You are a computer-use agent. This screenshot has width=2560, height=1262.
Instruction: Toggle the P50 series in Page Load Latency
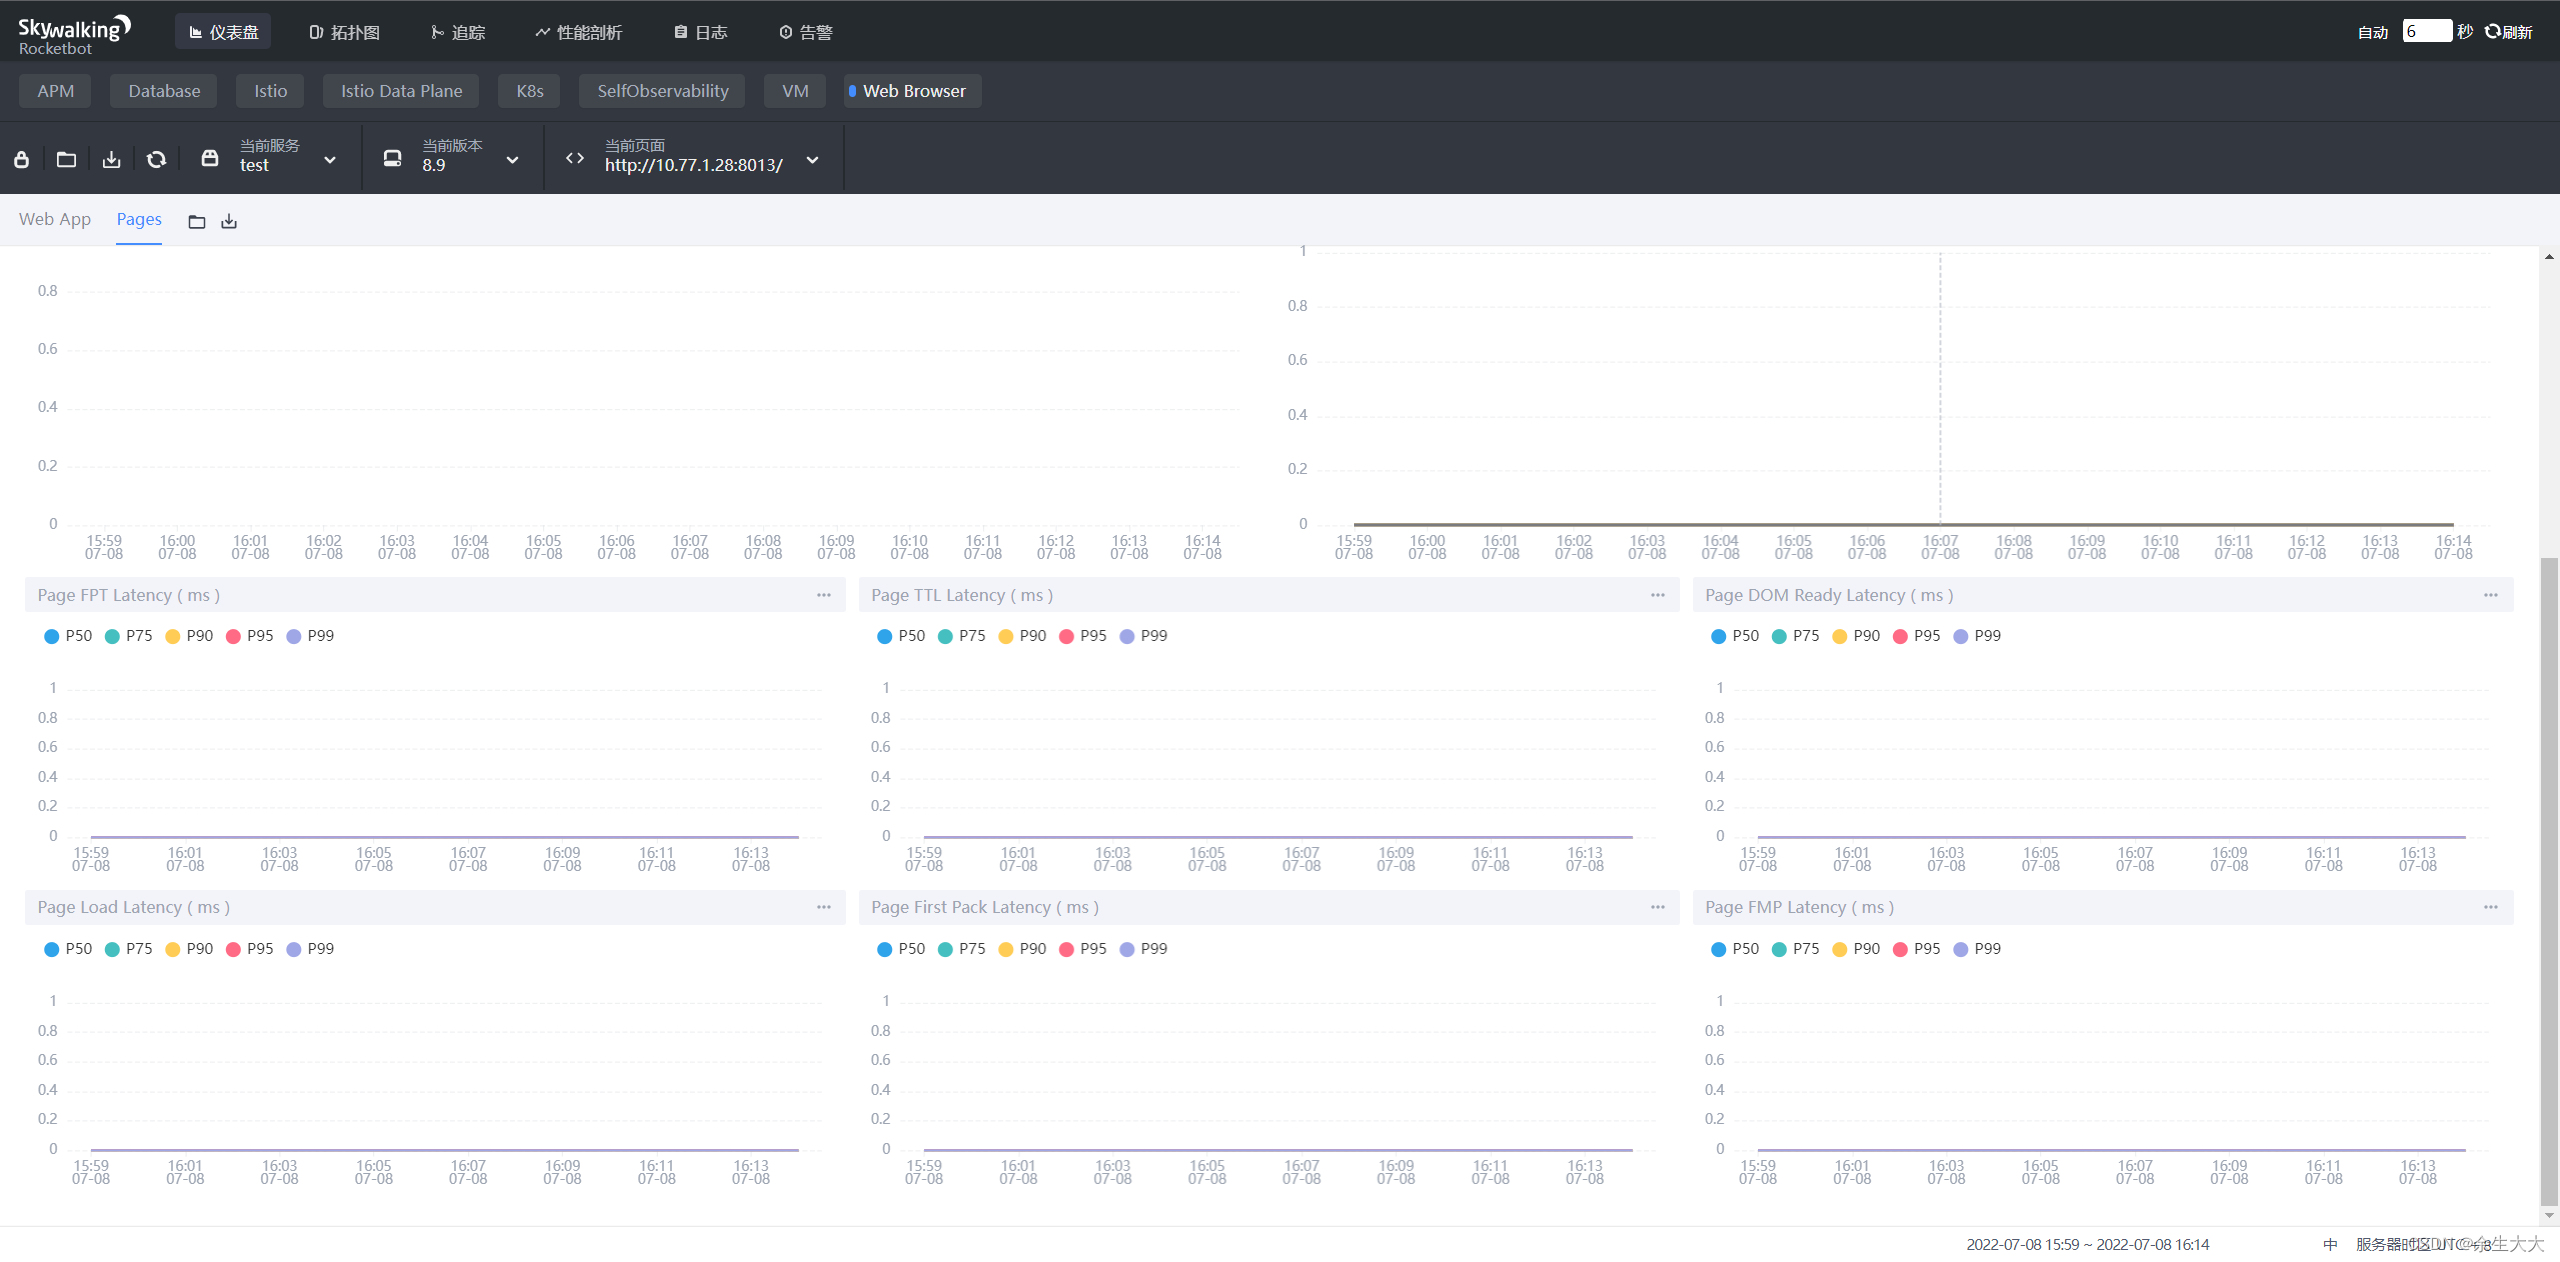coord(68,949)
